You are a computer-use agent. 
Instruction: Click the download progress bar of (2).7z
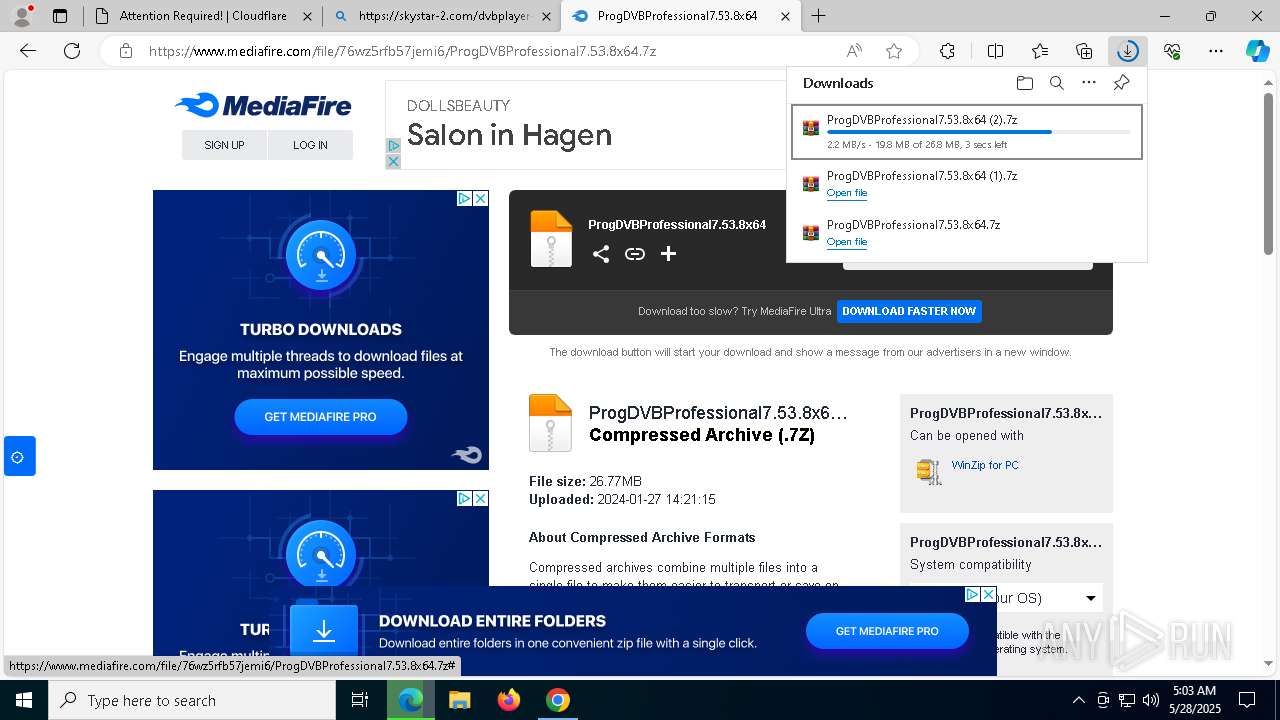[979, 132]
